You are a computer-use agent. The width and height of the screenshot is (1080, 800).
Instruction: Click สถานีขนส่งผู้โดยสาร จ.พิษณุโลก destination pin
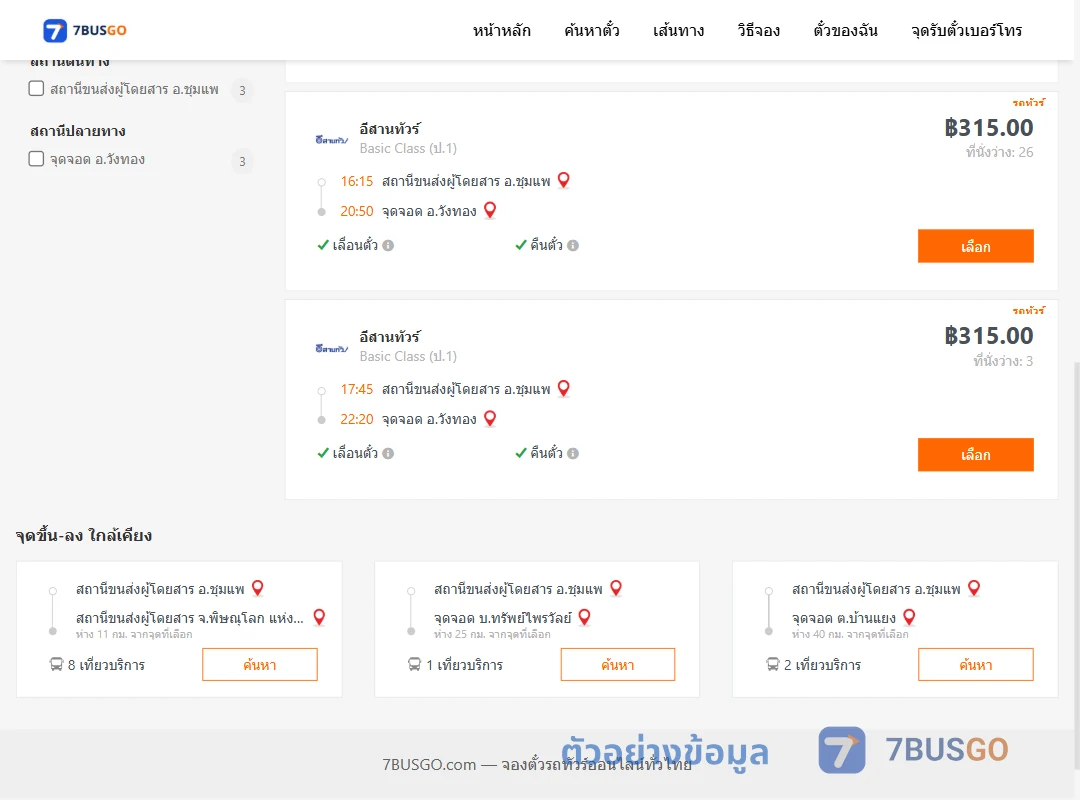coord(319,617)
